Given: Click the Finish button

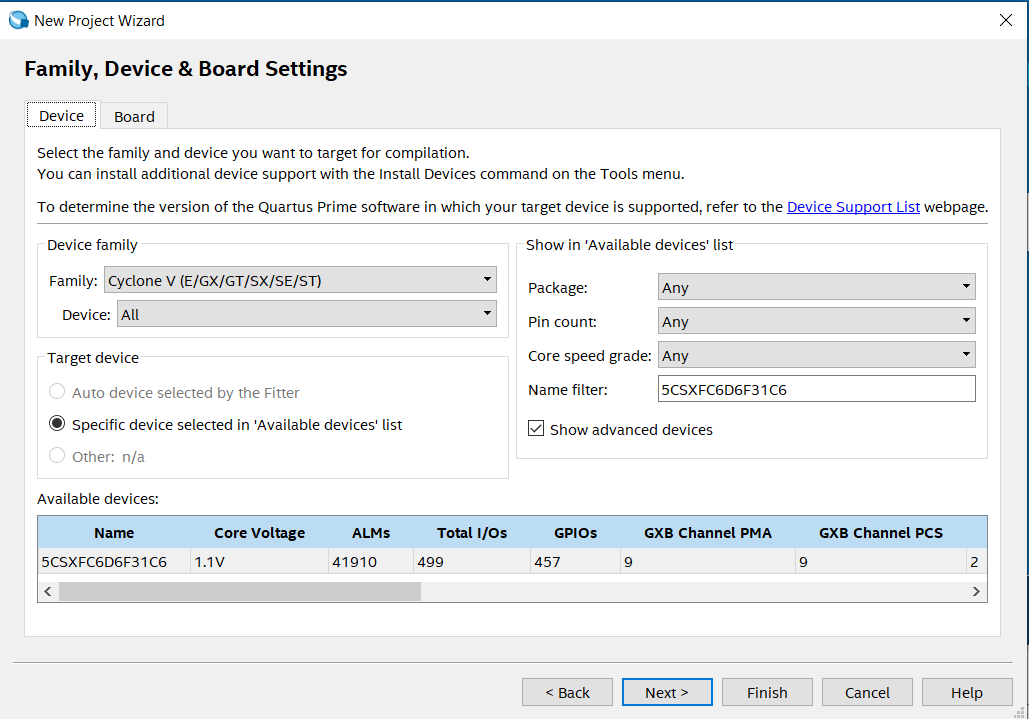Looking at the screenshot, I should tap(767, 693).
